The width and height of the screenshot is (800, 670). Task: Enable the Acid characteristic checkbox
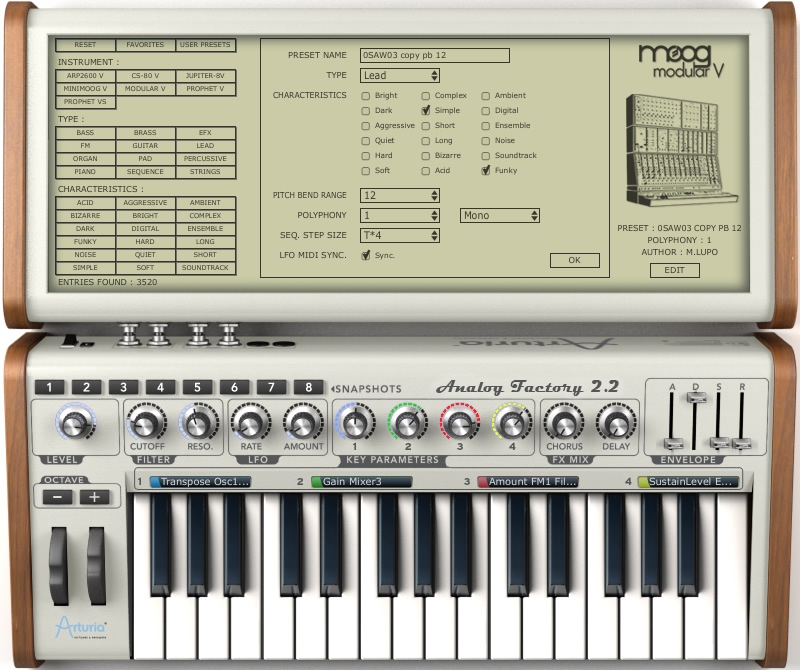pos(426,171)
